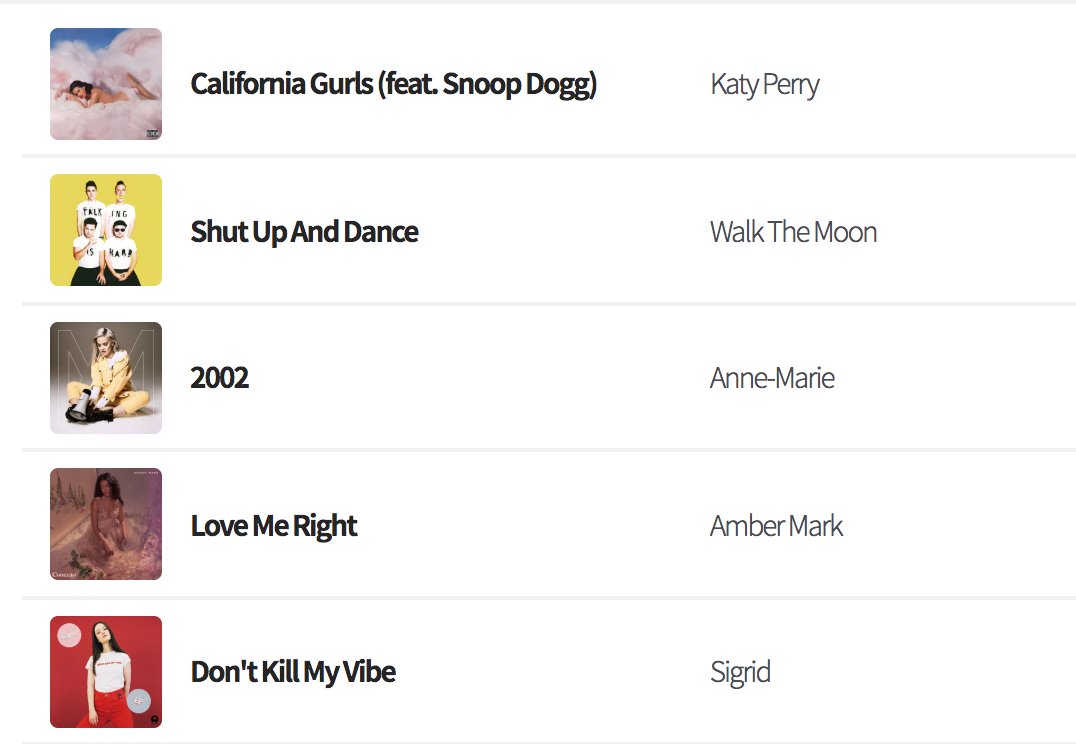Image resolution: width=1076 pixels, height=744 pixels.
Task: Open the California Gurls album cover
Action: tap(106, 84)
